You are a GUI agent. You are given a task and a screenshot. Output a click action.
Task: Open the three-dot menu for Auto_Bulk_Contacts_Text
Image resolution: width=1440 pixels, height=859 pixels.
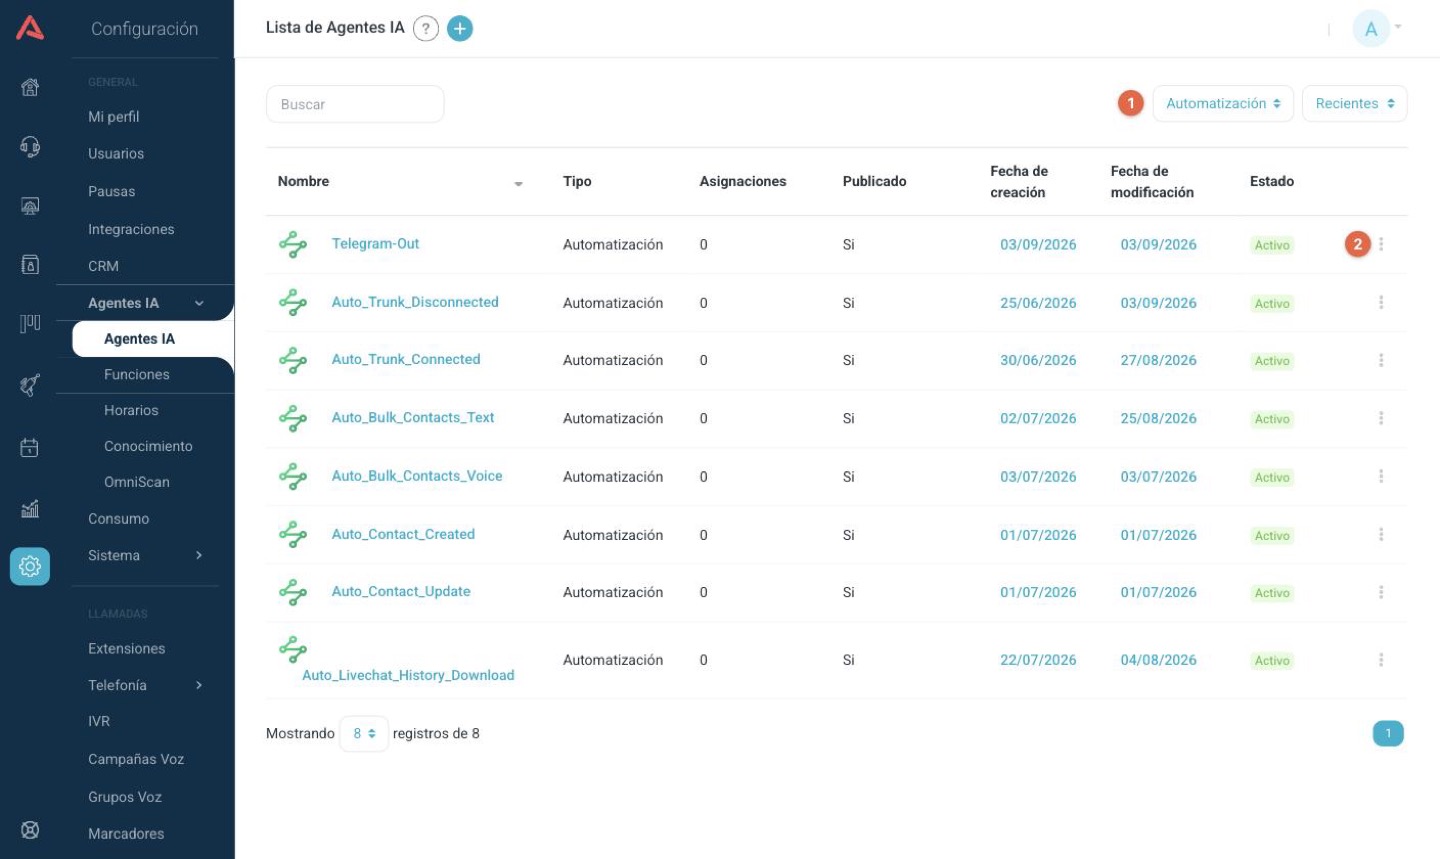(x=1381, y=418)
